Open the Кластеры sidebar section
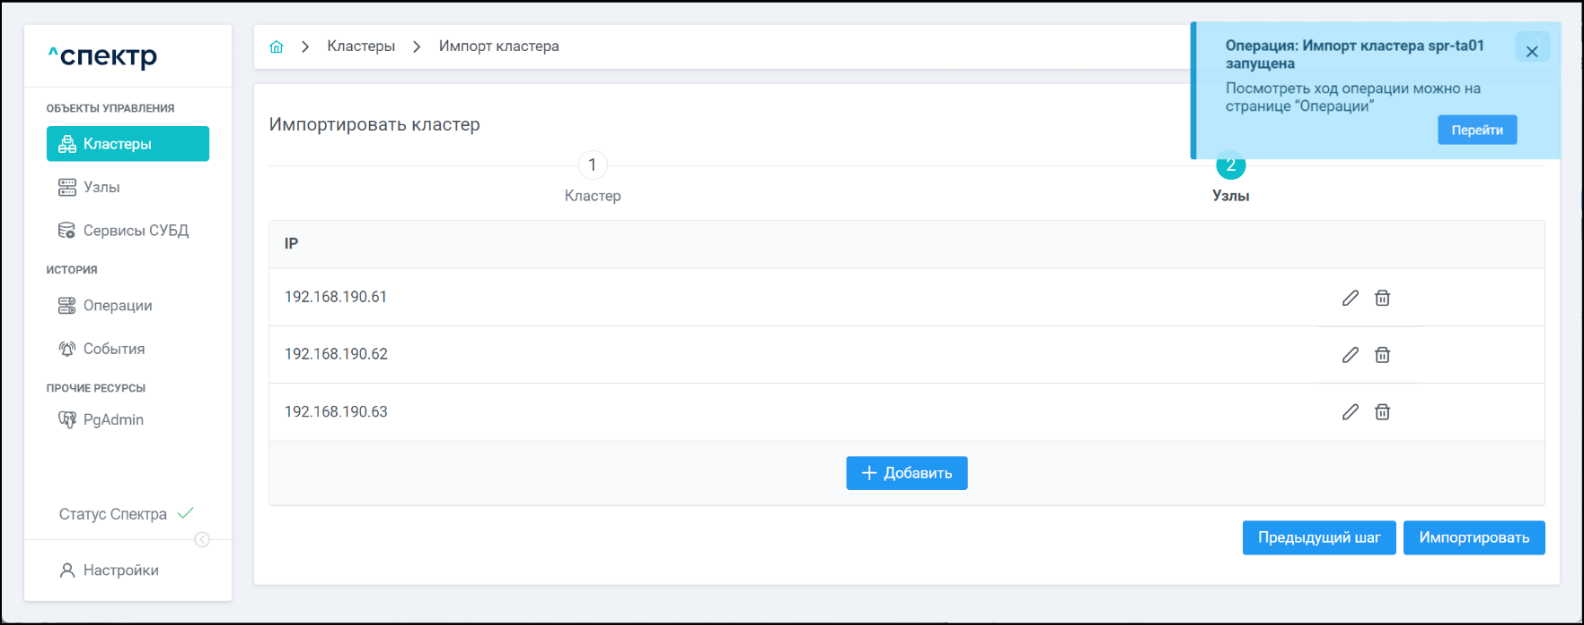1584x625 pixels. point(128,144)
